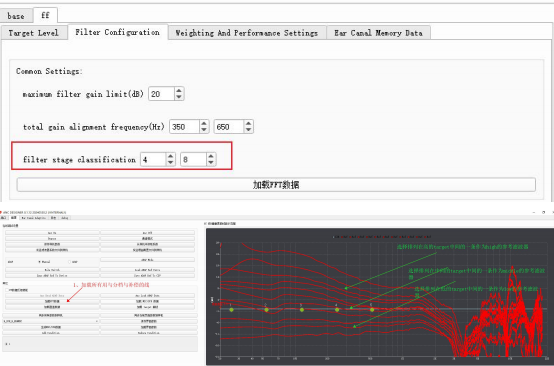
Task: Click filter stage classification field showing 8
Action: point(193,160)
